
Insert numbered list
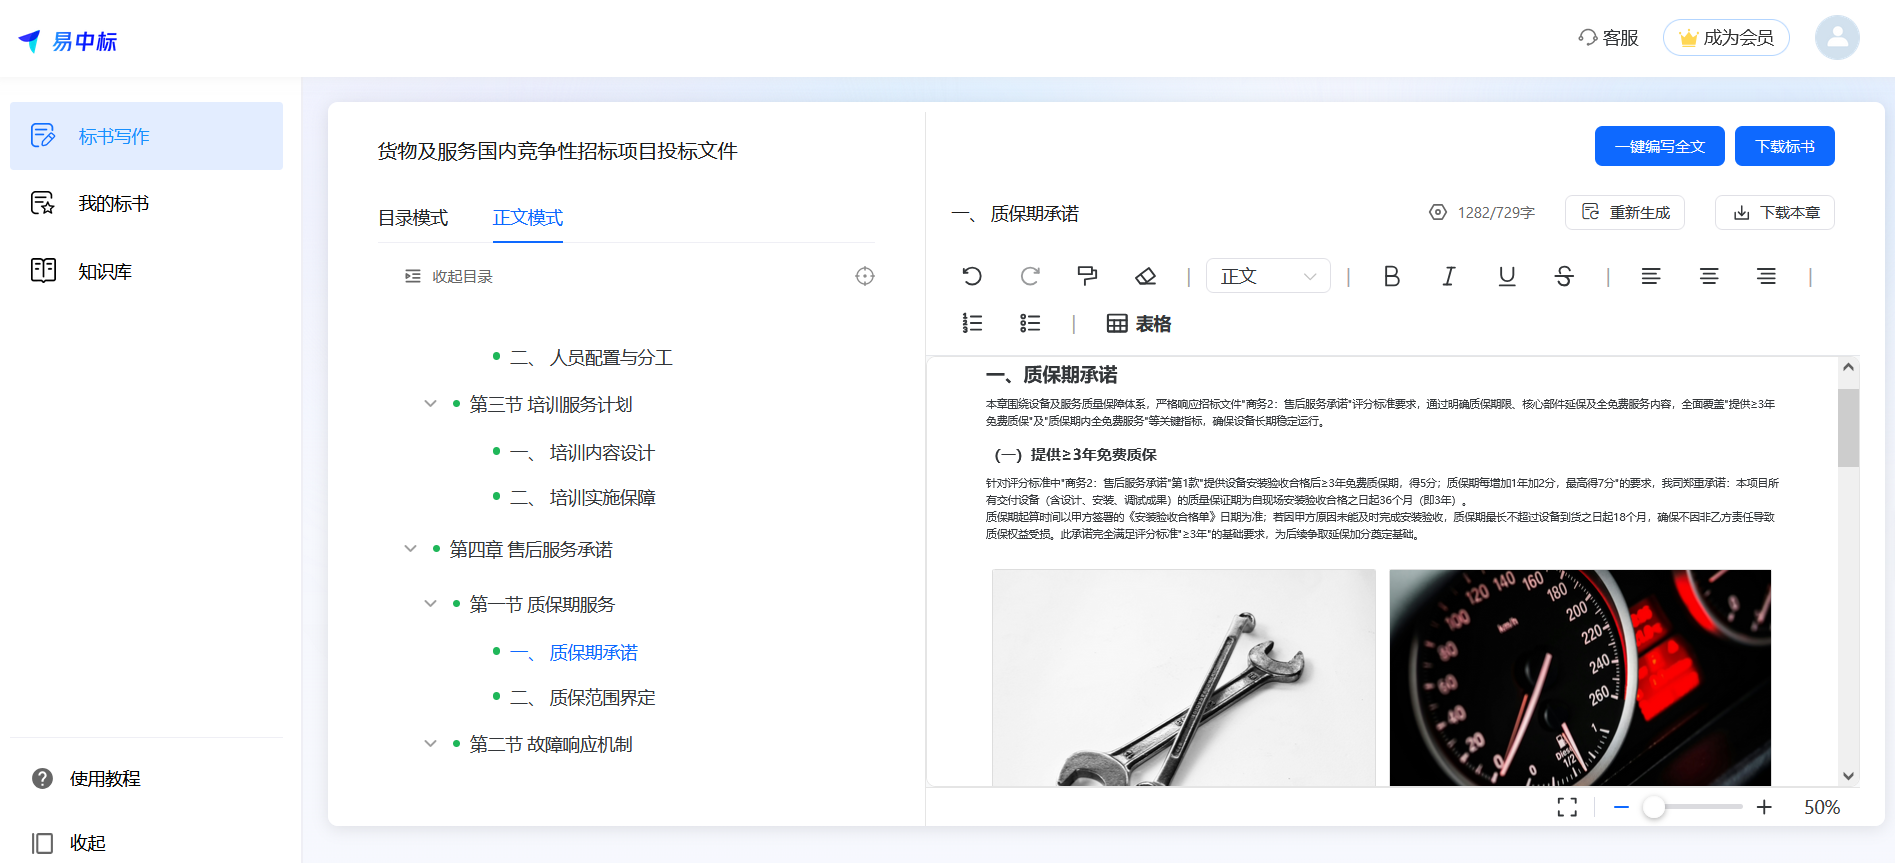click(972, 323)
